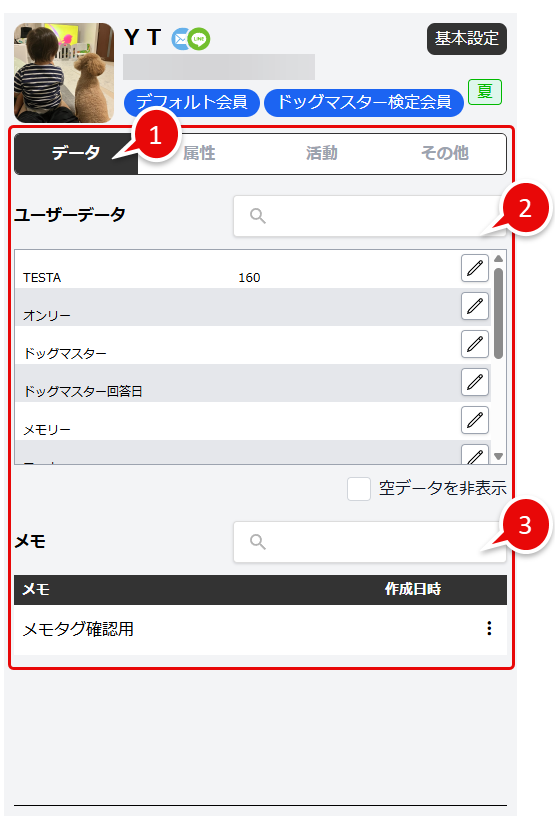Edit the TESTA data row pencil icon
The width and height of the screenshot is (555, 817).
tap(474, 268)
